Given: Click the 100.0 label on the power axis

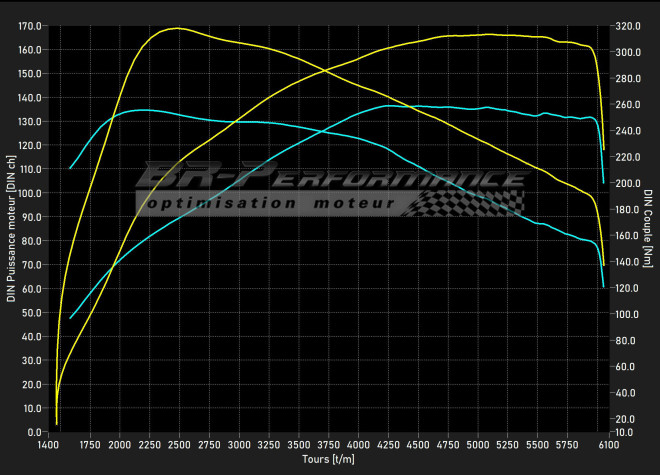Looking at the screenshot, I should (31, 193).
